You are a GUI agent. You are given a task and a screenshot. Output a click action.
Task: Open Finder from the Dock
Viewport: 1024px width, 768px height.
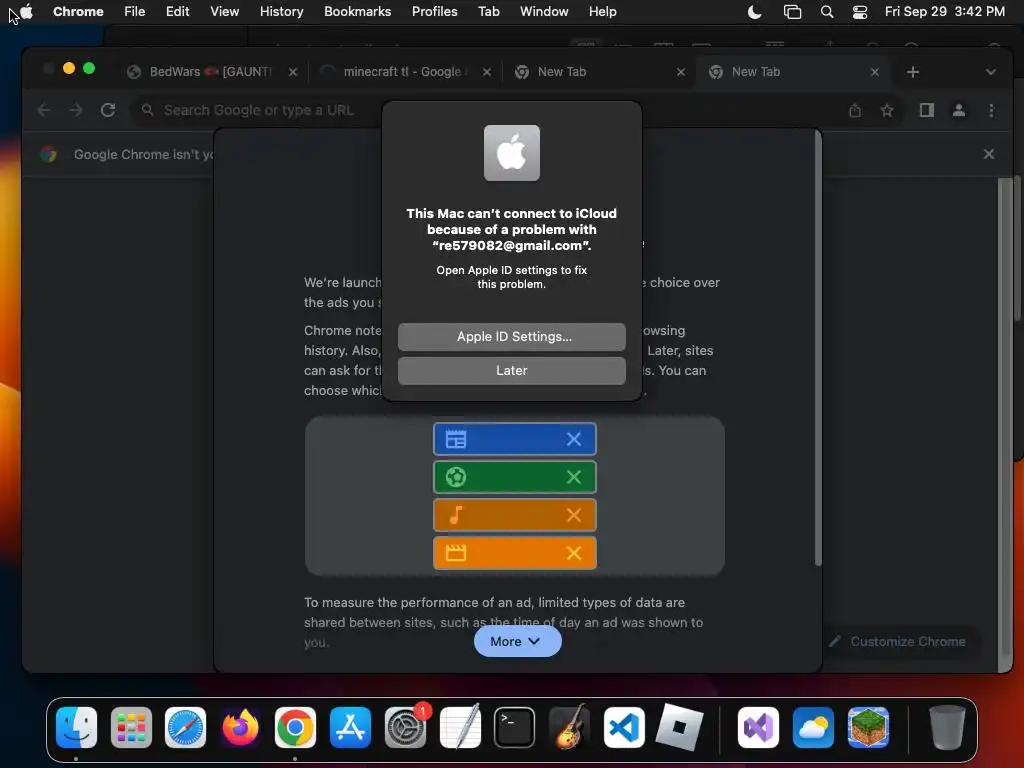(76, 726)
